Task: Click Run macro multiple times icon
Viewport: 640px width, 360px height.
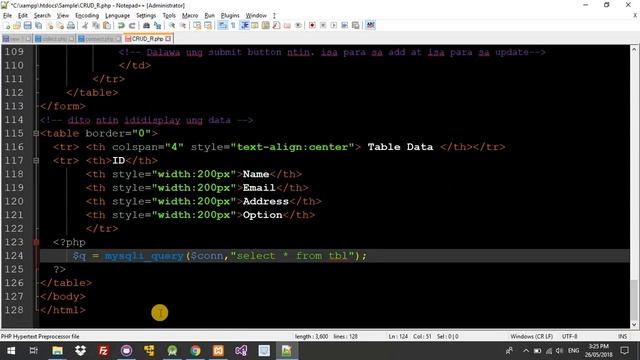Action: pyautogui.click(x=345, y=25)
